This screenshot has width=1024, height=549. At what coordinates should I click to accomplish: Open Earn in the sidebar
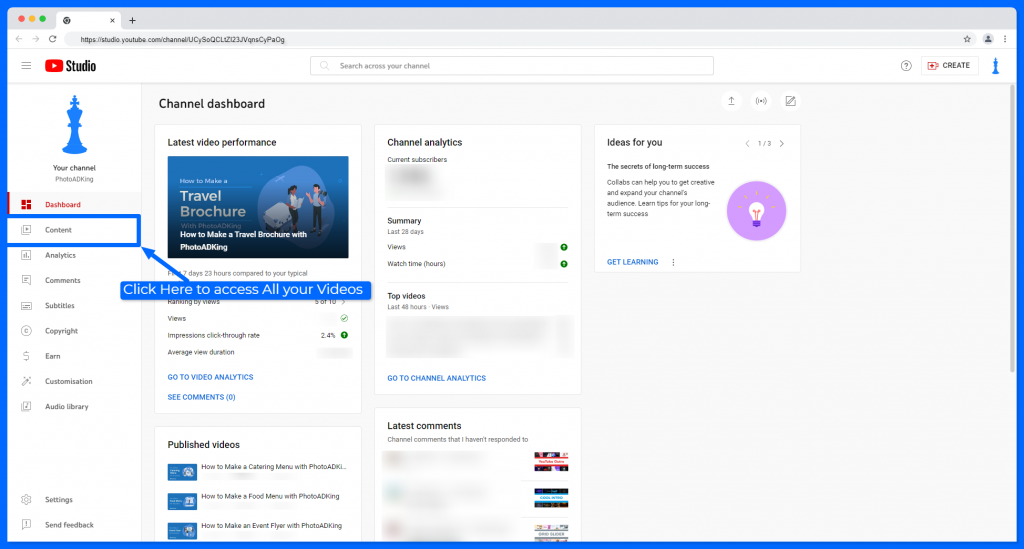tap(74, 356)
